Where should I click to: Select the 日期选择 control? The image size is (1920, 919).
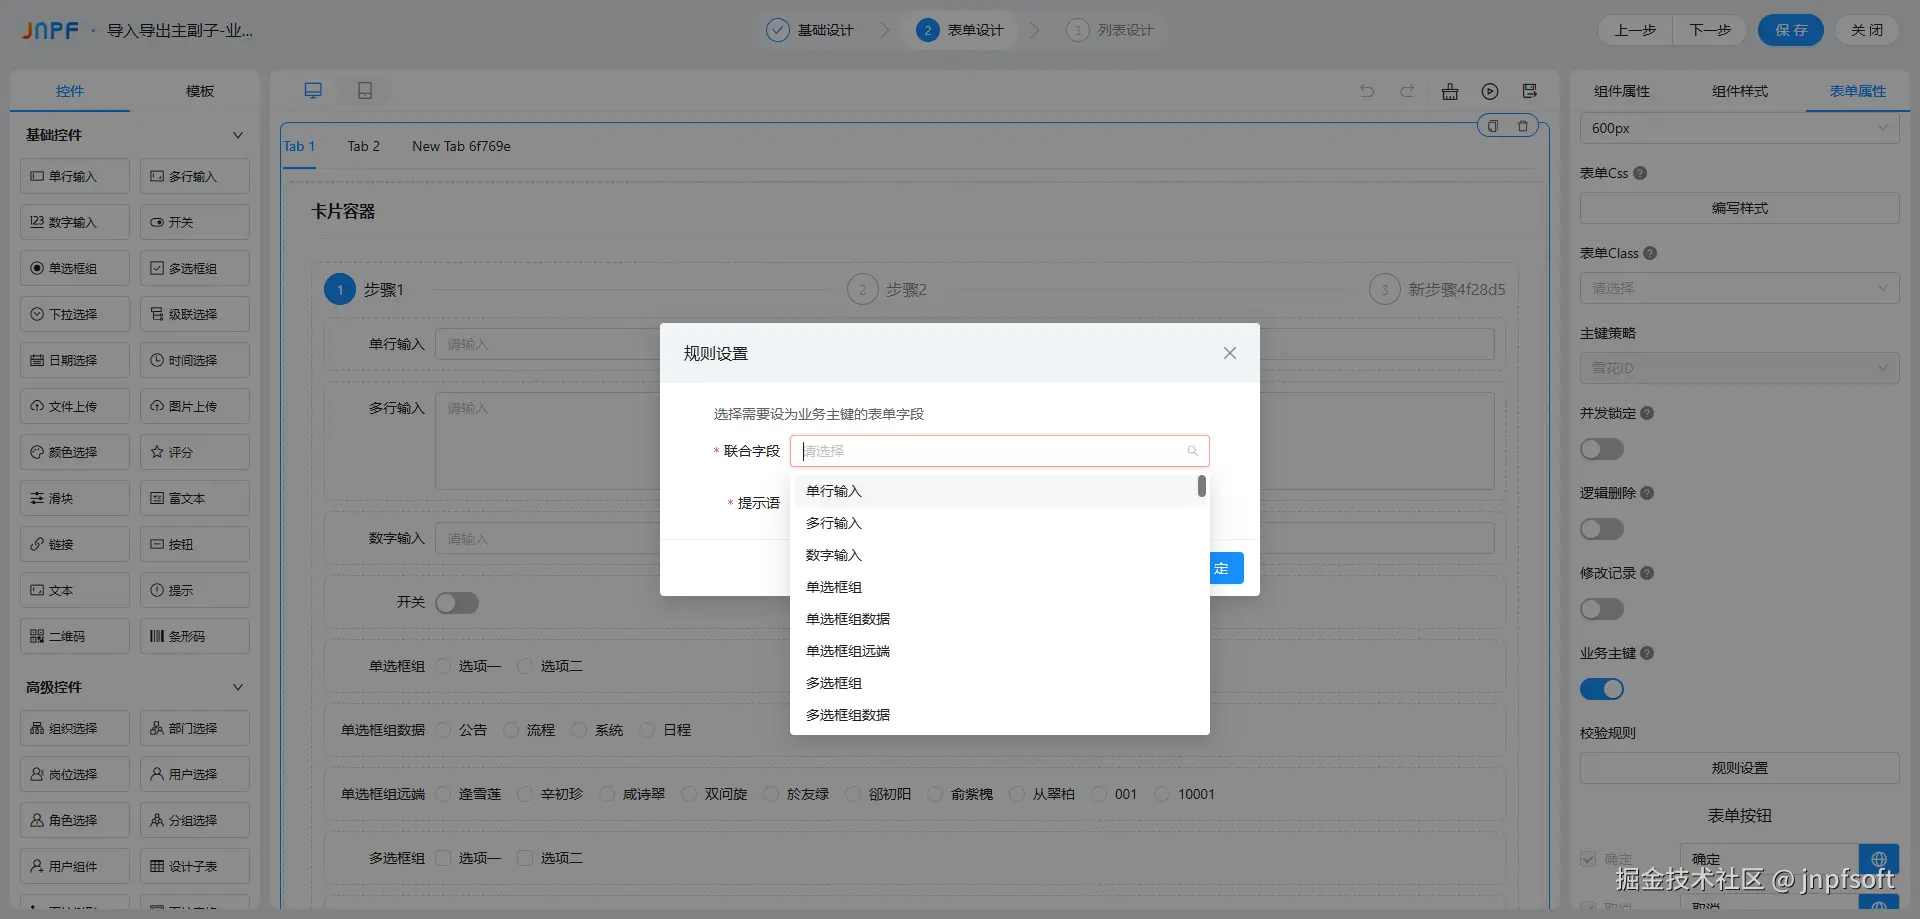(x=75, y=360)
